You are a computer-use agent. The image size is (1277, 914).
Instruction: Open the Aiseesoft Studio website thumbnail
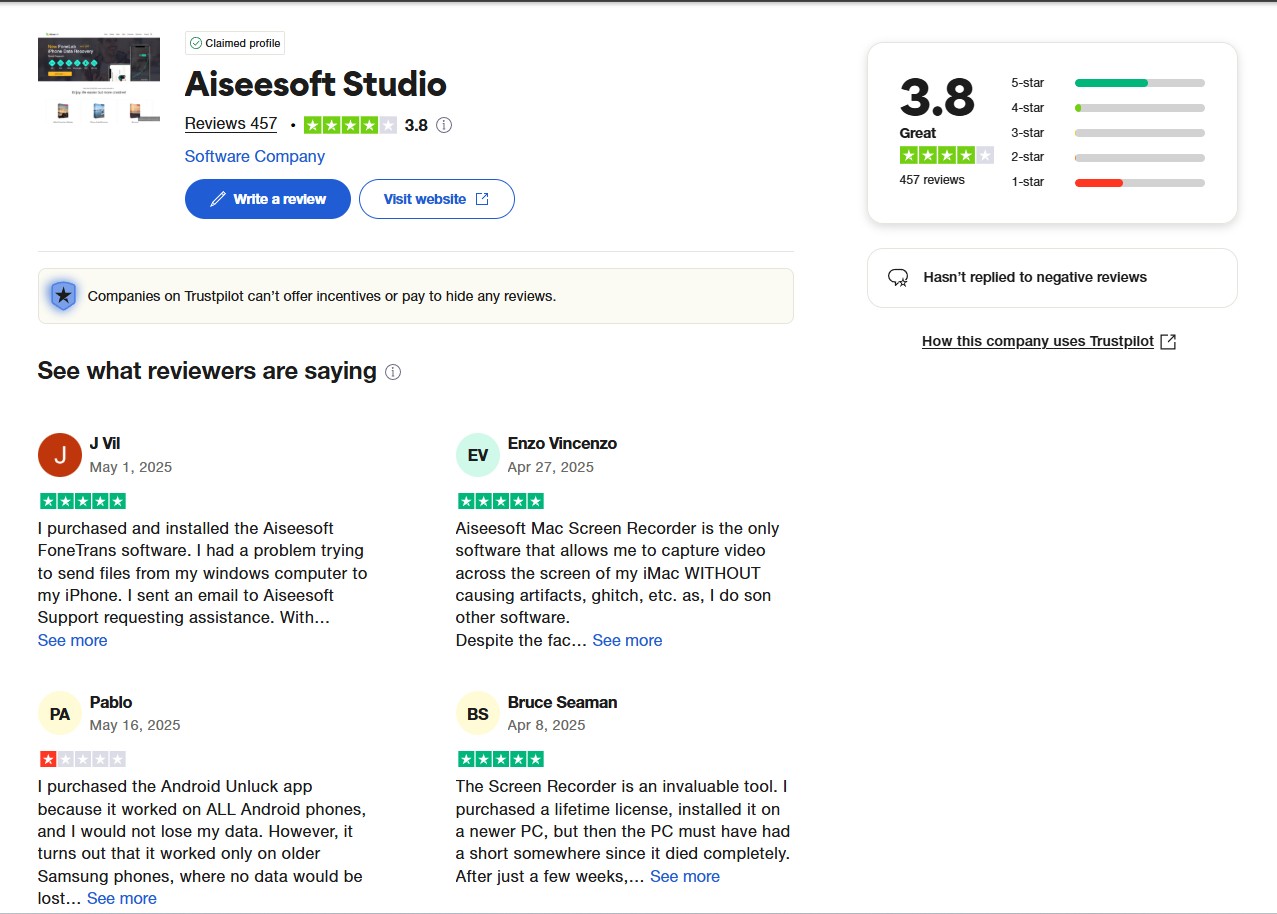[99, 80]
